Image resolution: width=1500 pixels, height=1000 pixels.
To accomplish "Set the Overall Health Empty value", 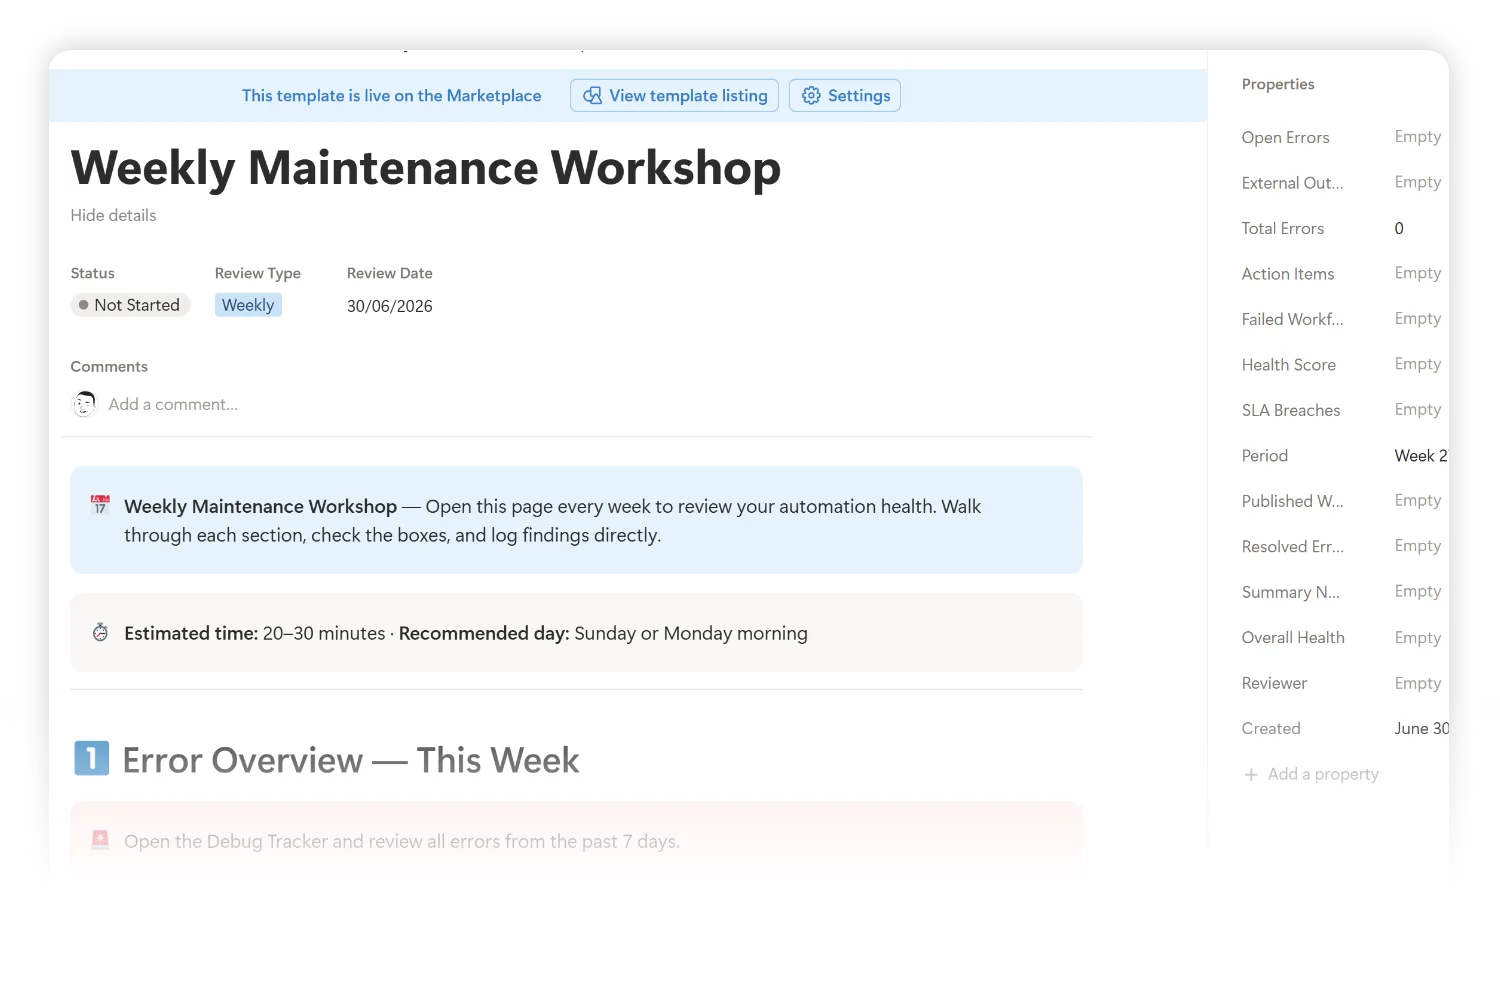I will (x=1418, y=638).
